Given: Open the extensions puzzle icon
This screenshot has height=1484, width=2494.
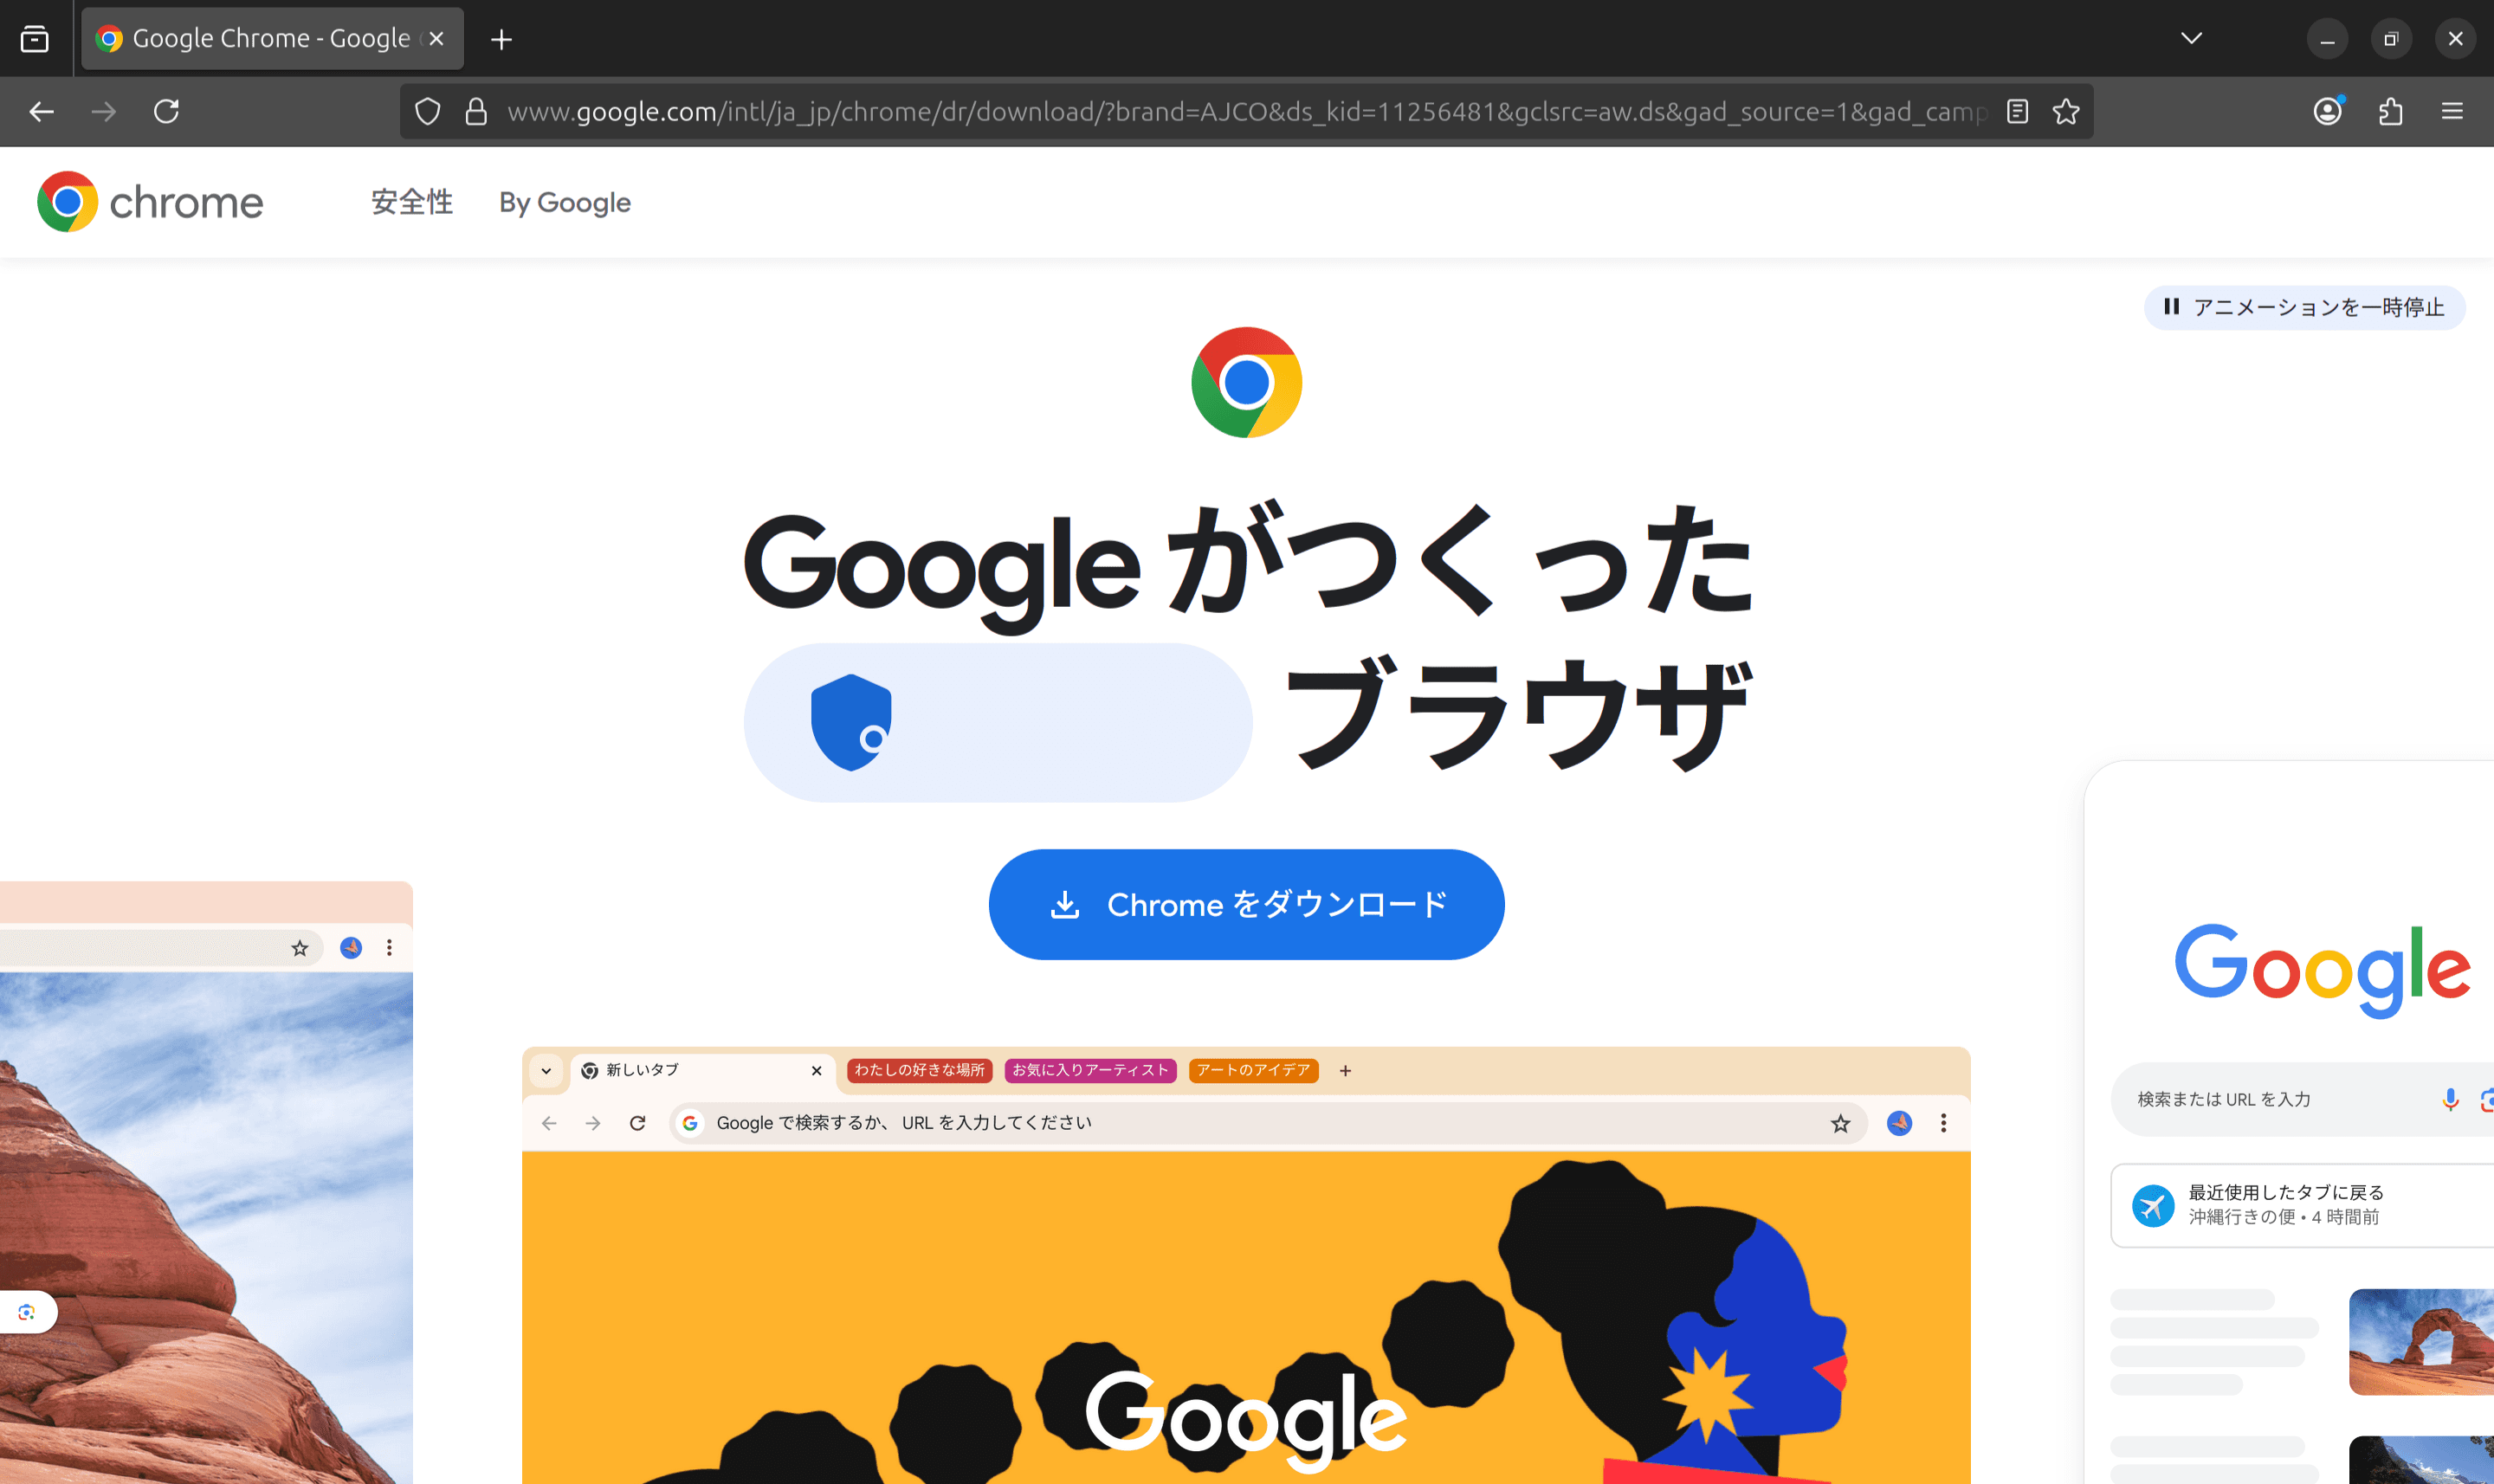Looking at the screenshot, I should tap(2390, 111).
